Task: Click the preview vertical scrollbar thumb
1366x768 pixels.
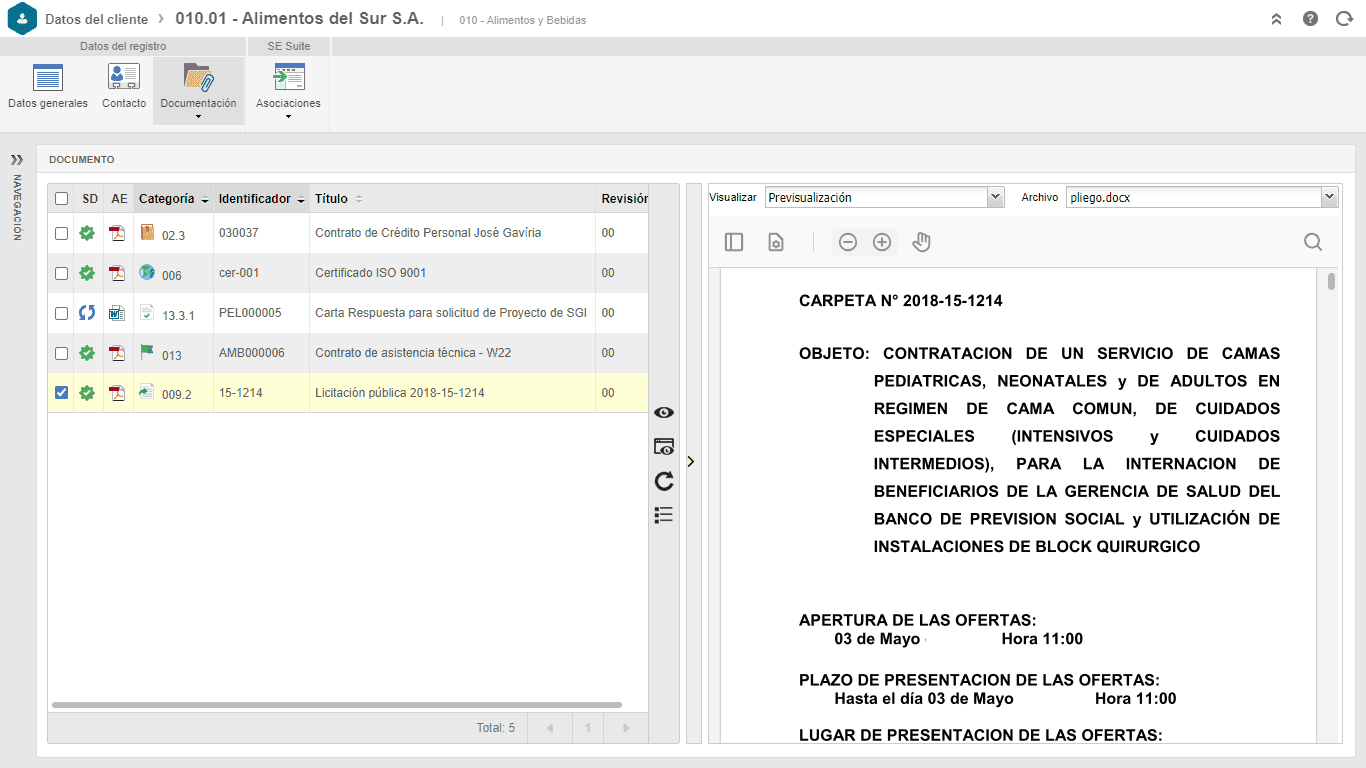Action: tap(1331, 281)
